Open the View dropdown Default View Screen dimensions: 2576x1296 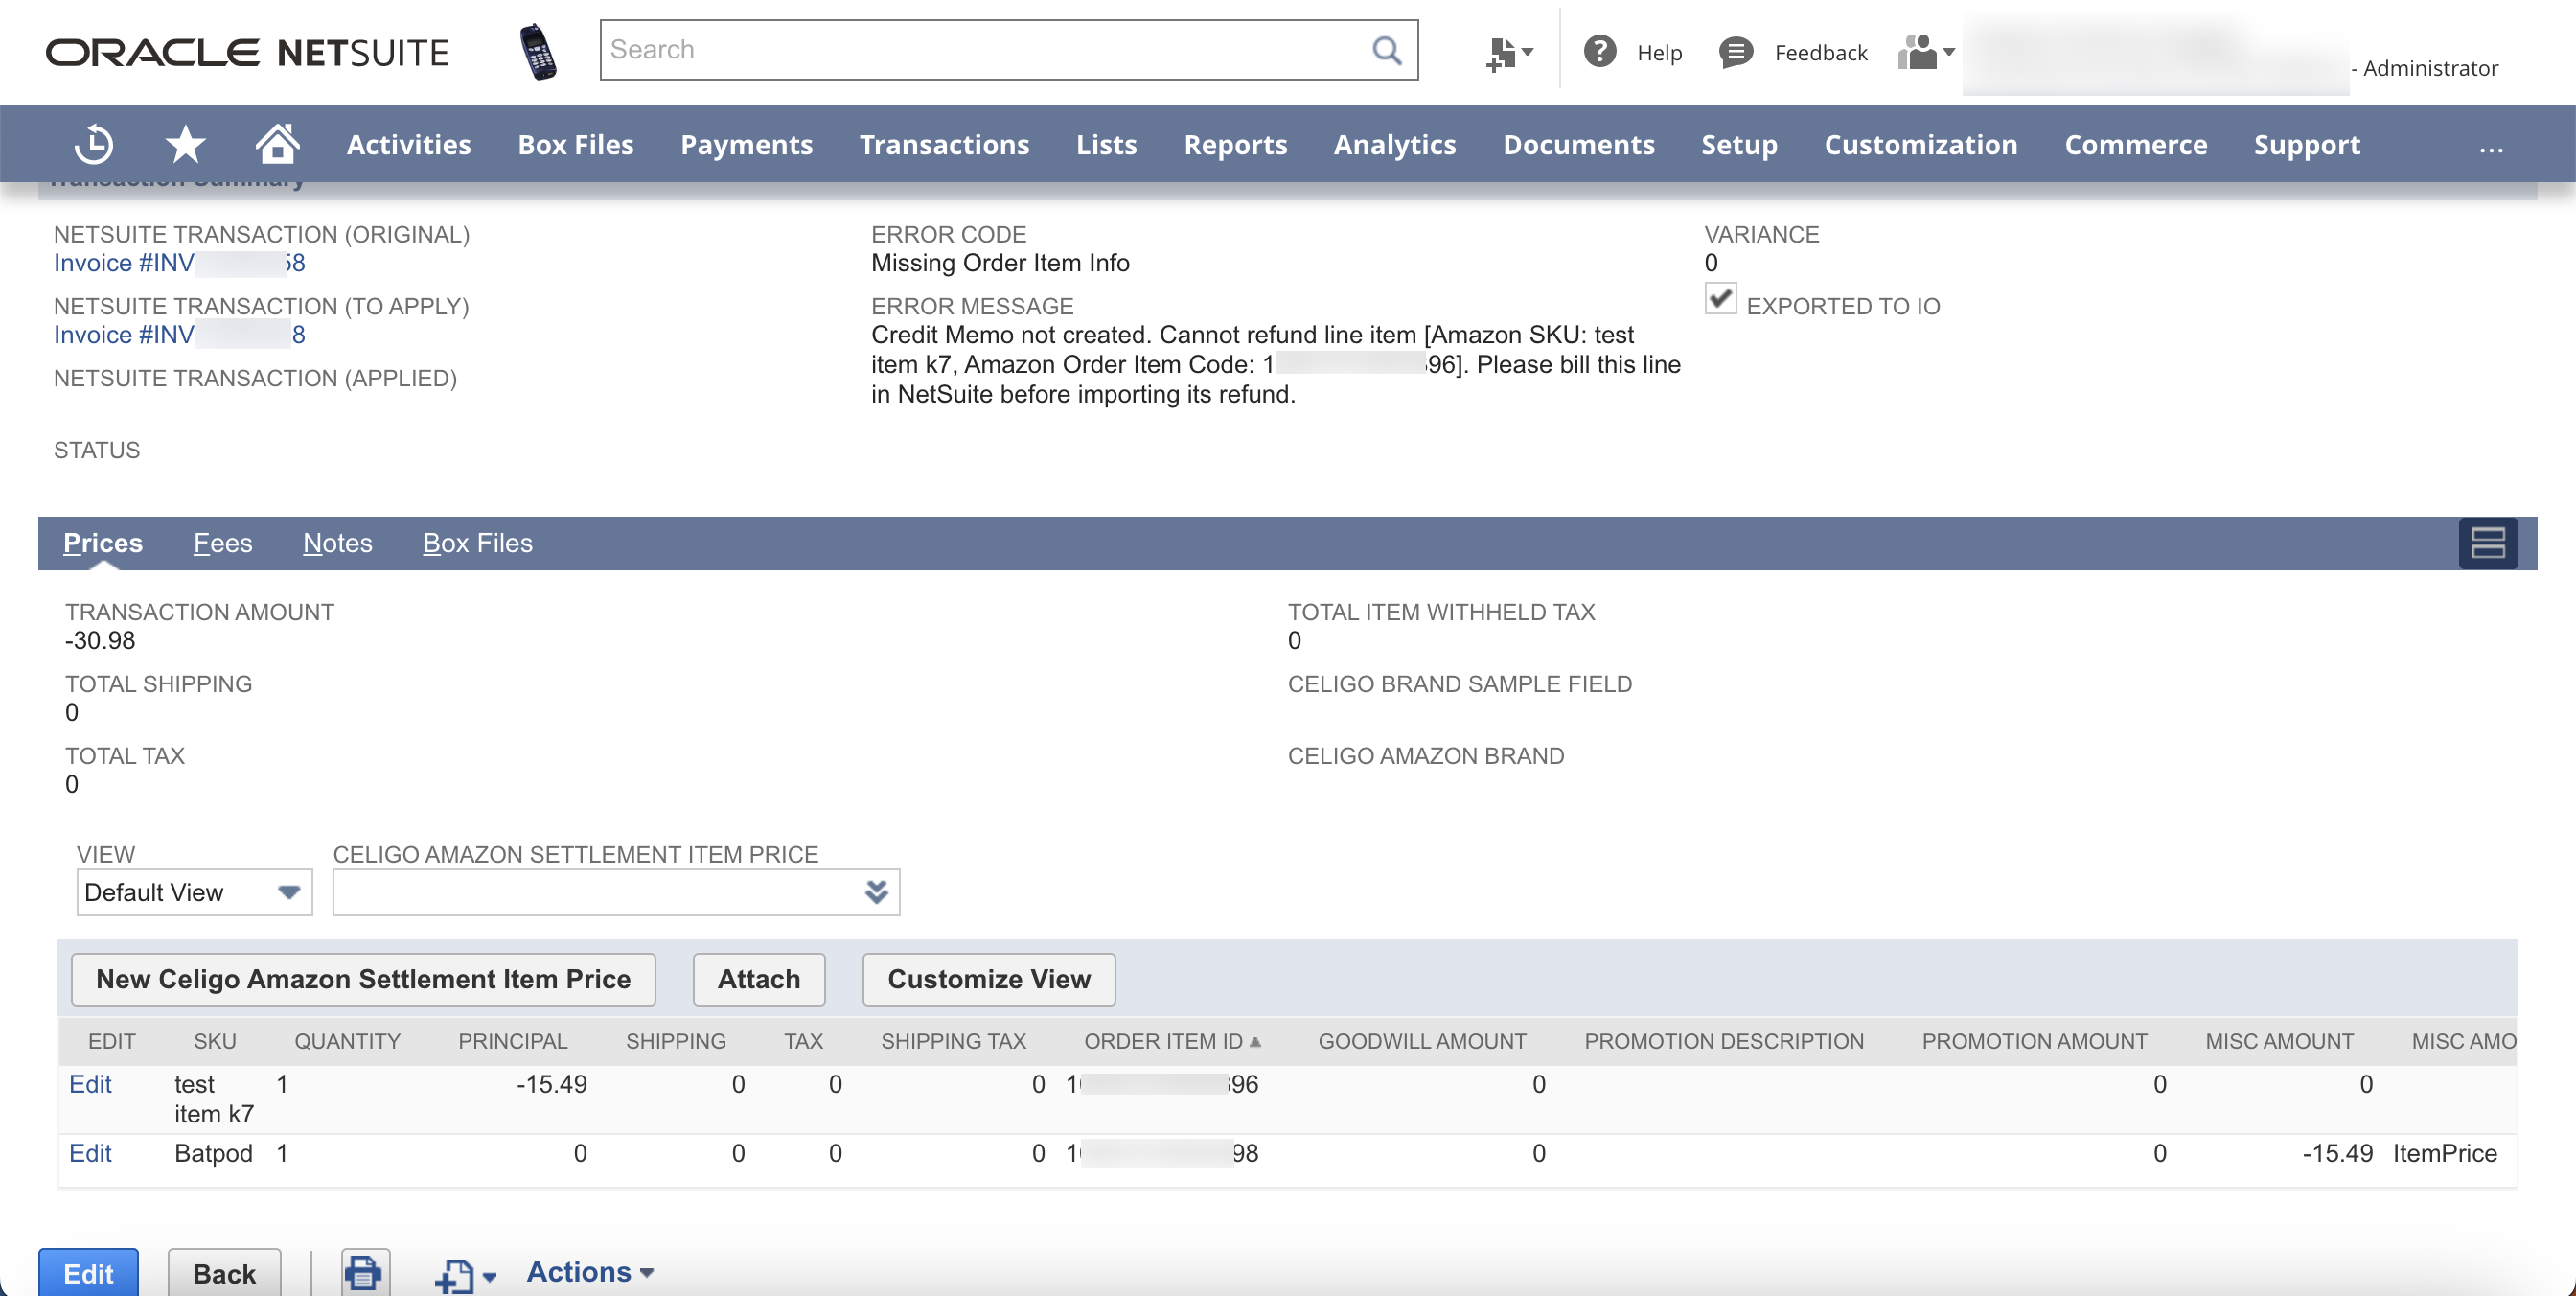194,892
